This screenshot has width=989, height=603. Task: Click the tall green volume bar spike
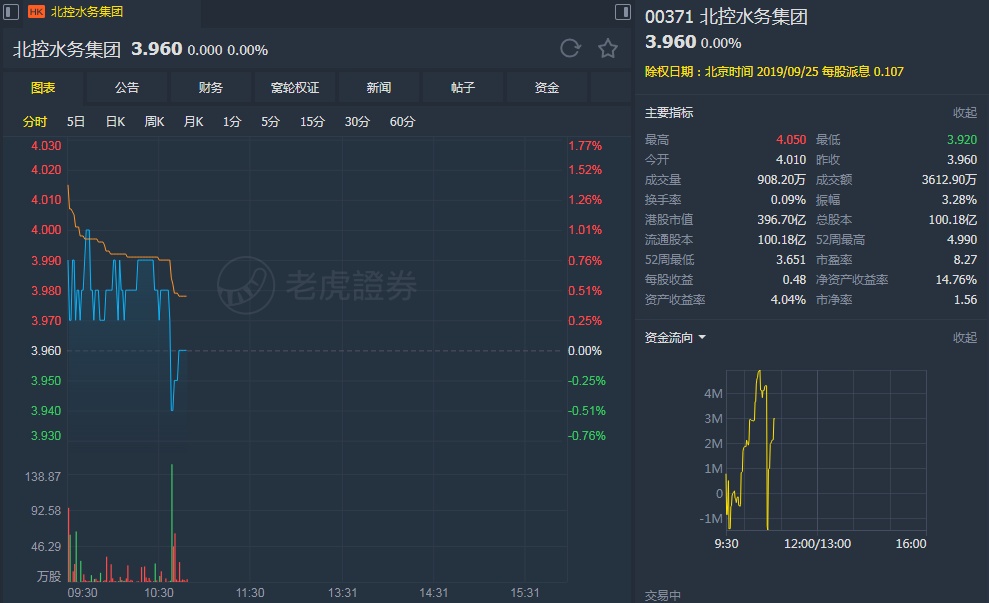coord(172,523)
